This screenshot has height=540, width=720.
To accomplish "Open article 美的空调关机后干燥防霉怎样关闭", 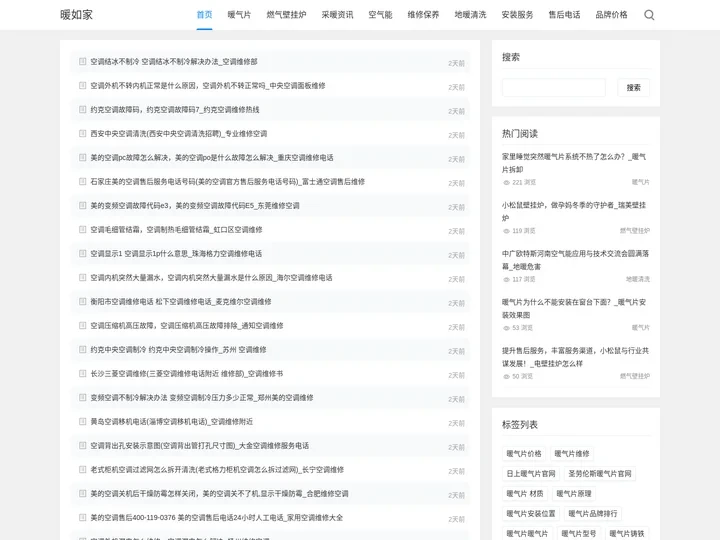I will pyautogui.click(x=219, y=494).
